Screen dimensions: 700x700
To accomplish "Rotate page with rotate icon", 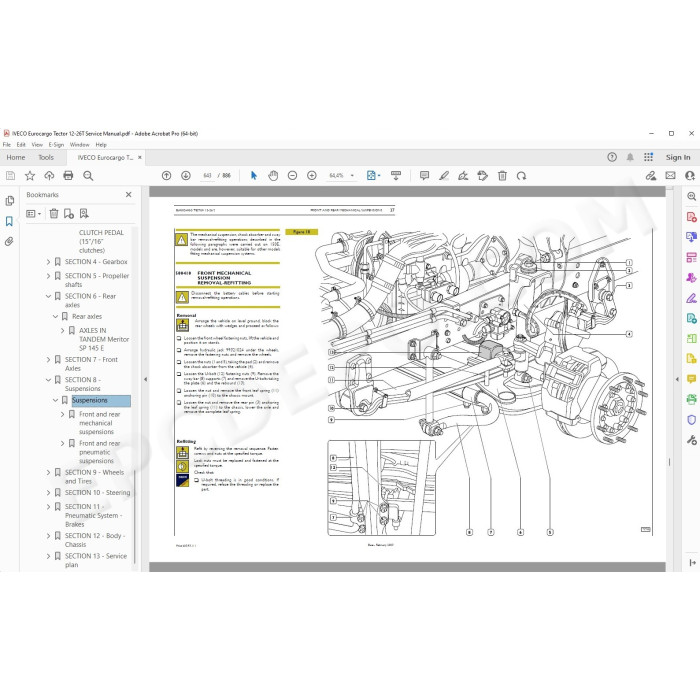I will pos(521,175).
